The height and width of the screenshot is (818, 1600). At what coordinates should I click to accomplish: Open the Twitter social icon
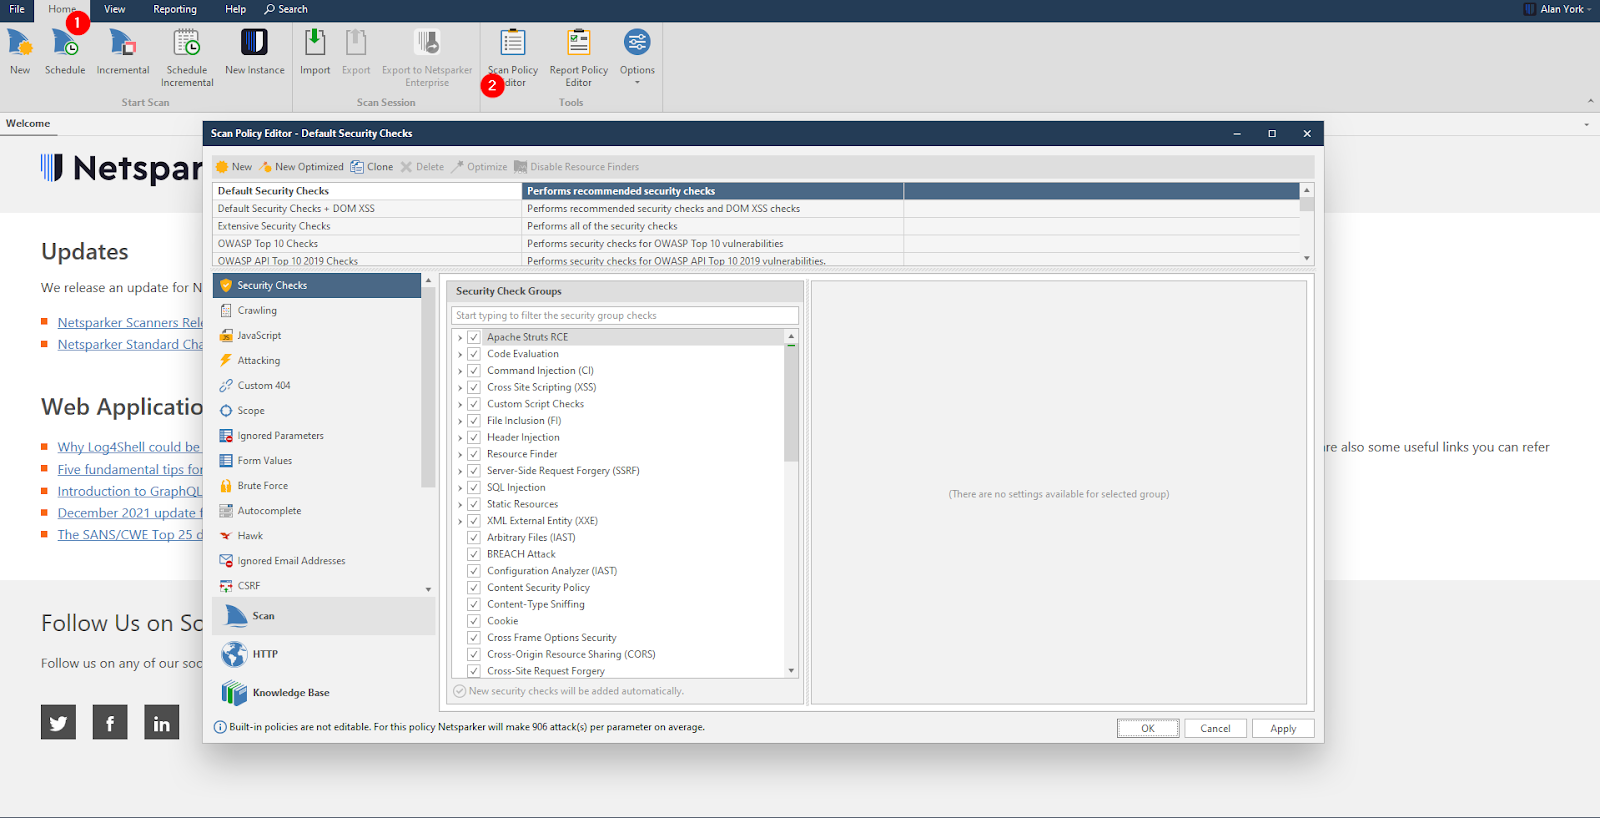point(58,722)
